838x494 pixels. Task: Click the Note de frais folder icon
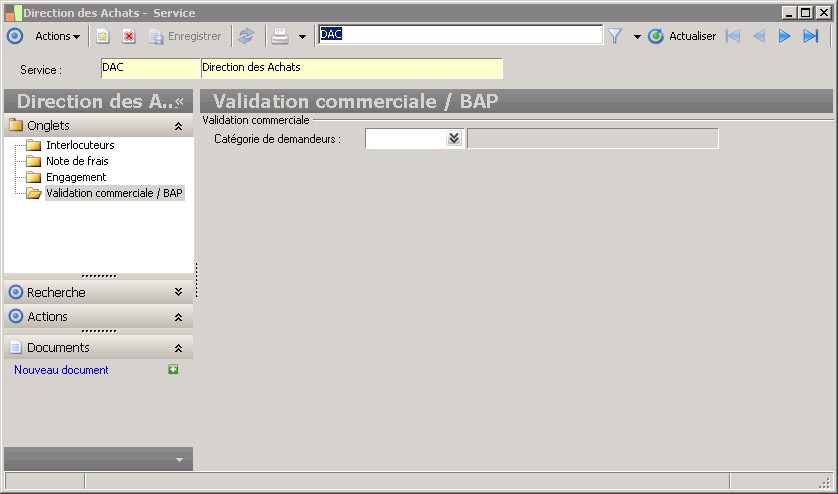click(x=34, y=161)
